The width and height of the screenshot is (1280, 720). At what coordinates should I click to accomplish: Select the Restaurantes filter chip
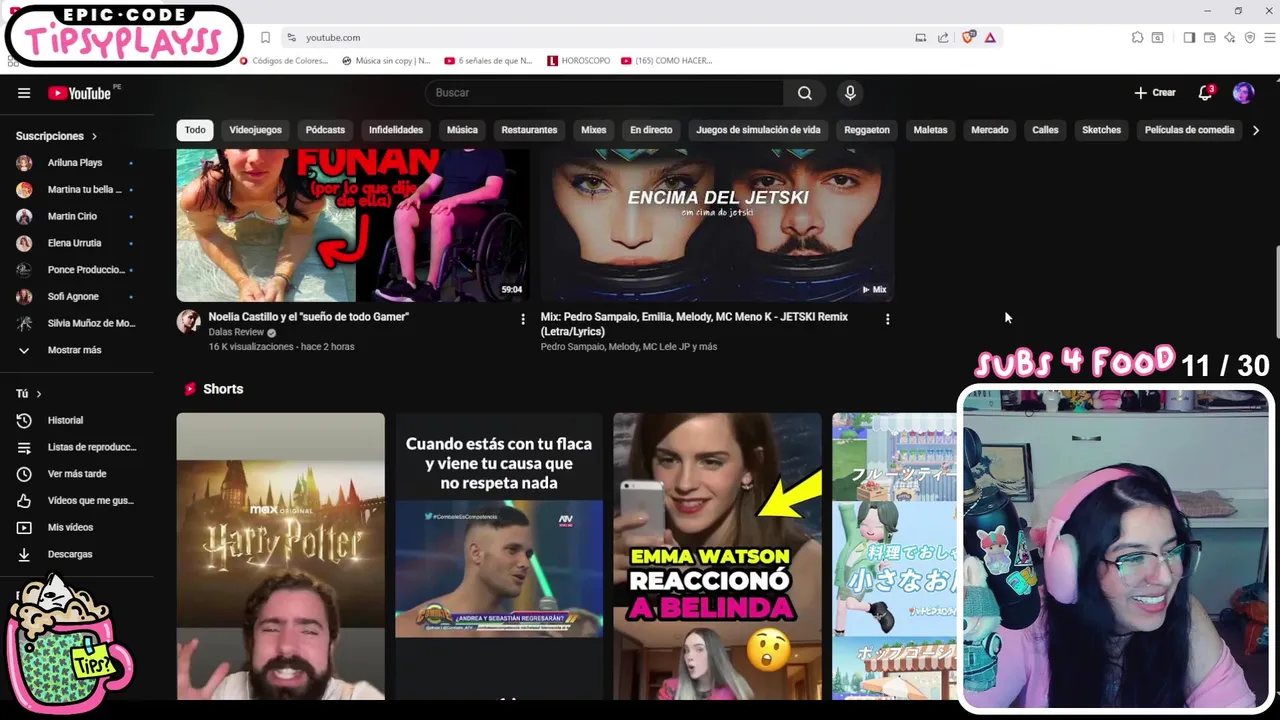coord(529,130)
